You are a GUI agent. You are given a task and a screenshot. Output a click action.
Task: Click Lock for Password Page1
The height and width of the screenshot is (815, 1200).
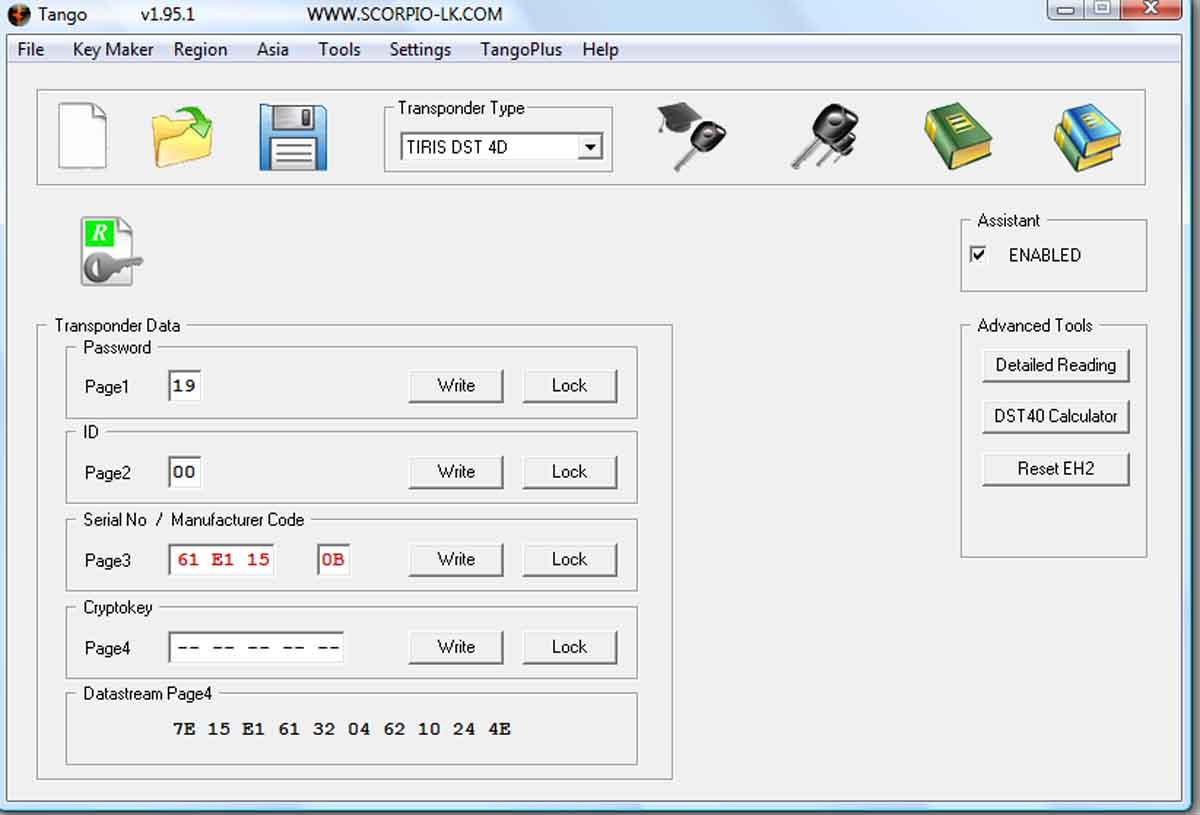[x=570, y=386]
